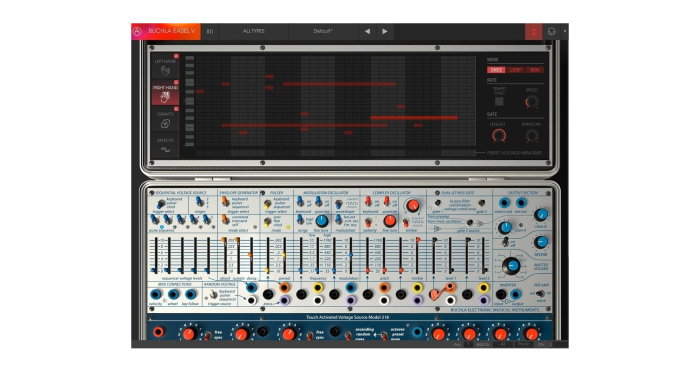
Task: Expand the top-right toolbar dropdown arrow
Action: click(564, 31)
